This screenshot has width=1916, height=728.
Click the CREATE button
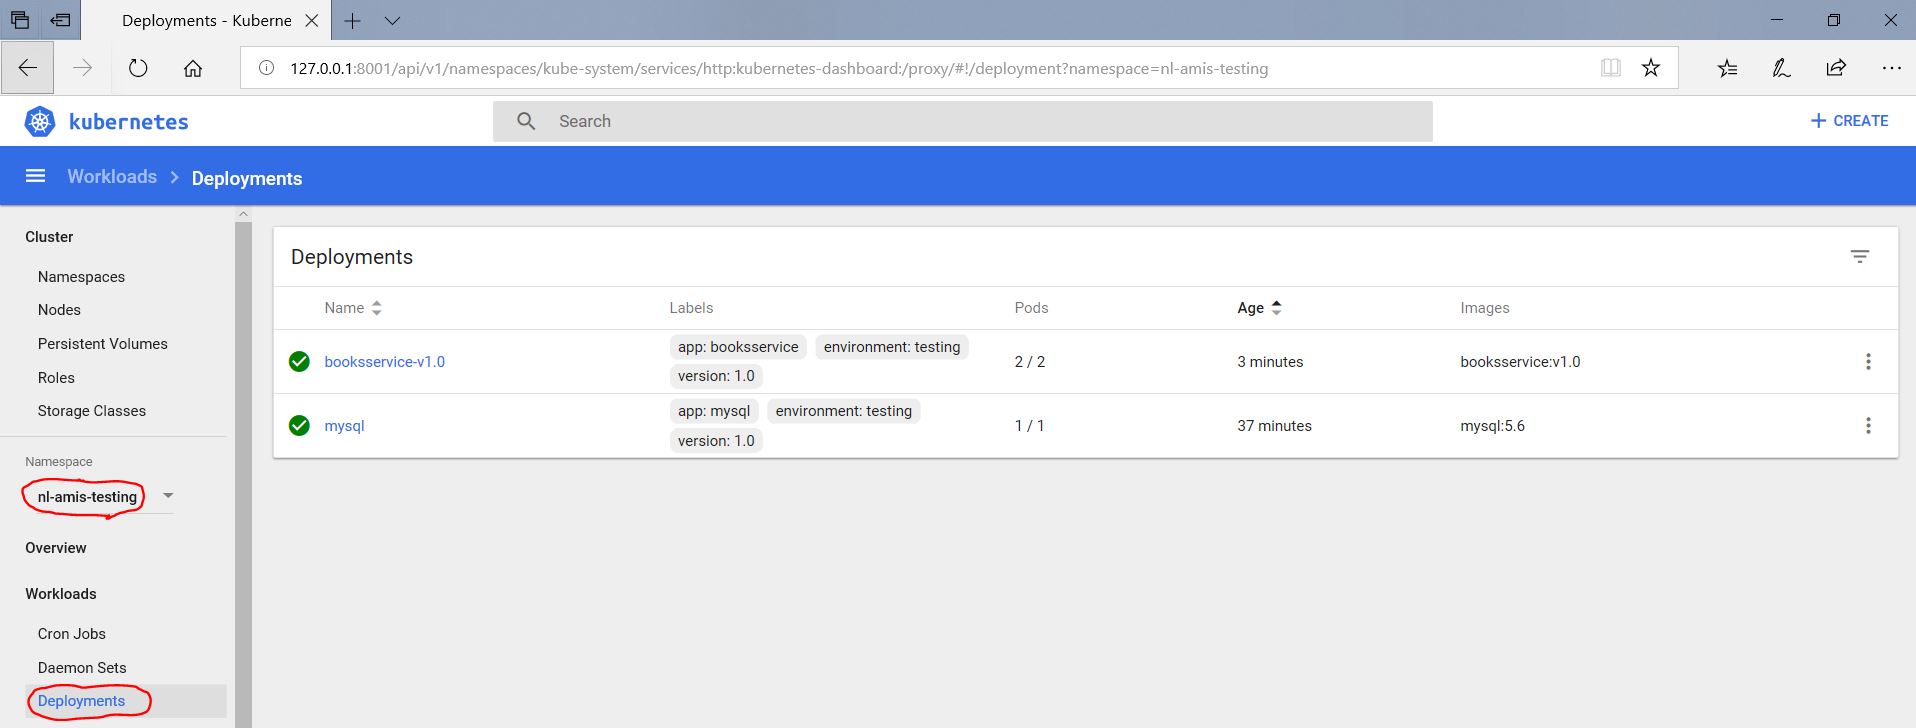tap(1849, 121)
